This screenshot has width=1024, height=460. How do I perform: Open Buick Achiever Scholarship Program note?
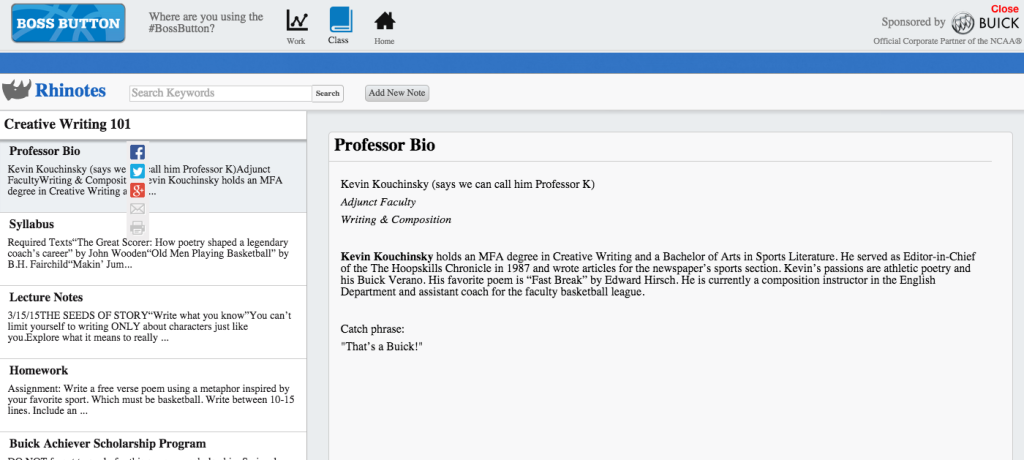pos(107,443)
